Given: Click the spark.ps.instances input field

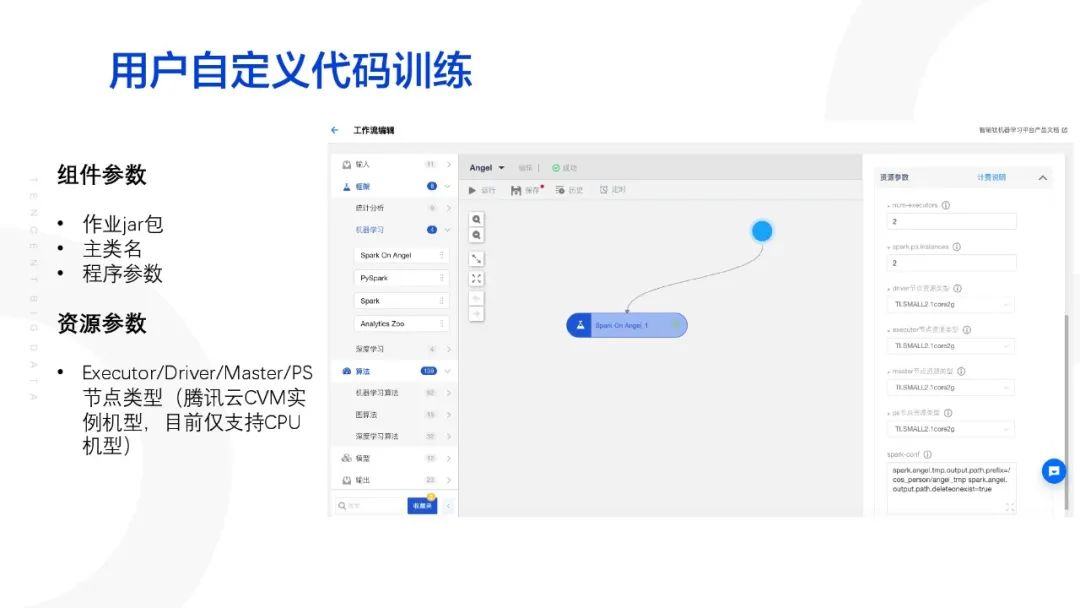Looking at the screenshot, I should [951, 263].
